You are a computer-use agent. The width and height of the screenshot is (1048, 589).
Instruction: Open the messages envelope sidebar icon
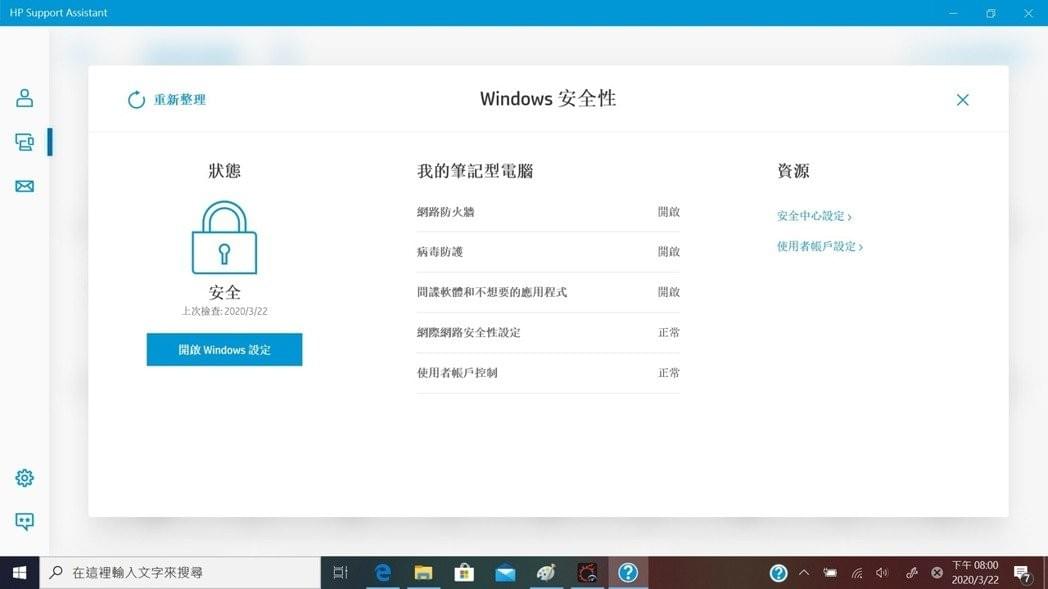click(x=25, y=186)
